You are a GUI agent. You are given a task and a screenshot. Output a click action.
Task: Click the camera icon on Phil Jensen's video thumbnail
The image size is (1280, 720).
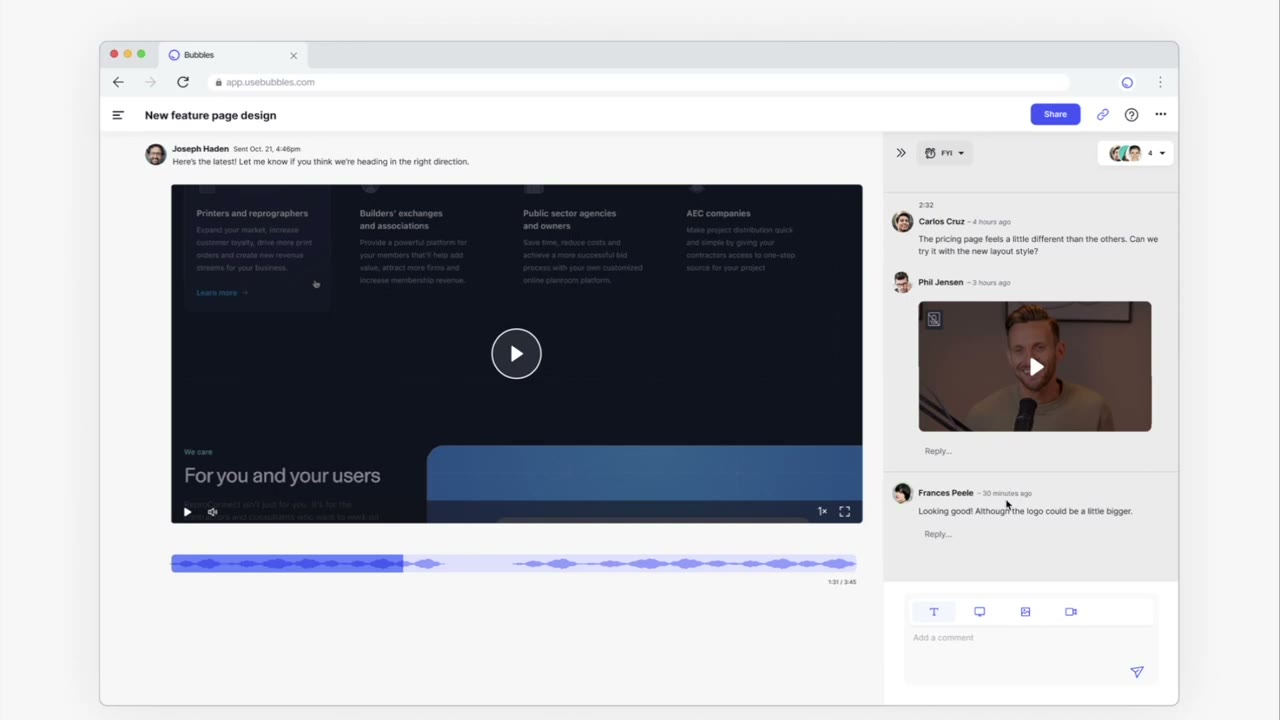[x=934, y=319]
